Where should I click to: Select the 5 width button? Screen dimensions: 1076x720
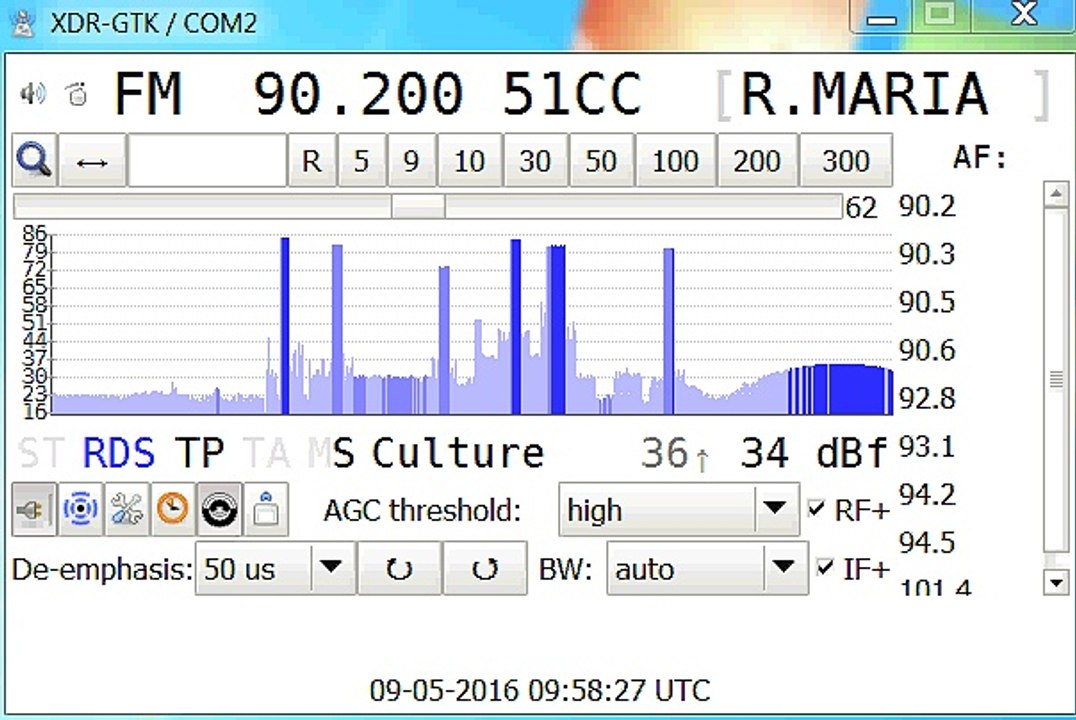tap(362, 161)
